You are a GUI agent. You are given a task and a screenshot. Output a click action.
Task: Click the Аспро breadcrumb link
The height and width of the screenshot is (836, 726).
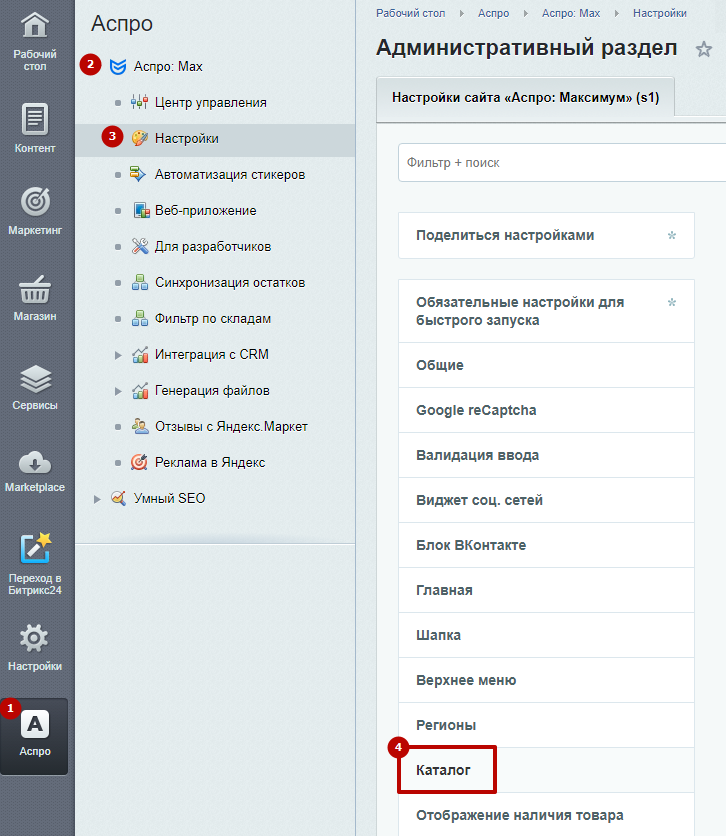pyautogui.click(x=494, y=13)
